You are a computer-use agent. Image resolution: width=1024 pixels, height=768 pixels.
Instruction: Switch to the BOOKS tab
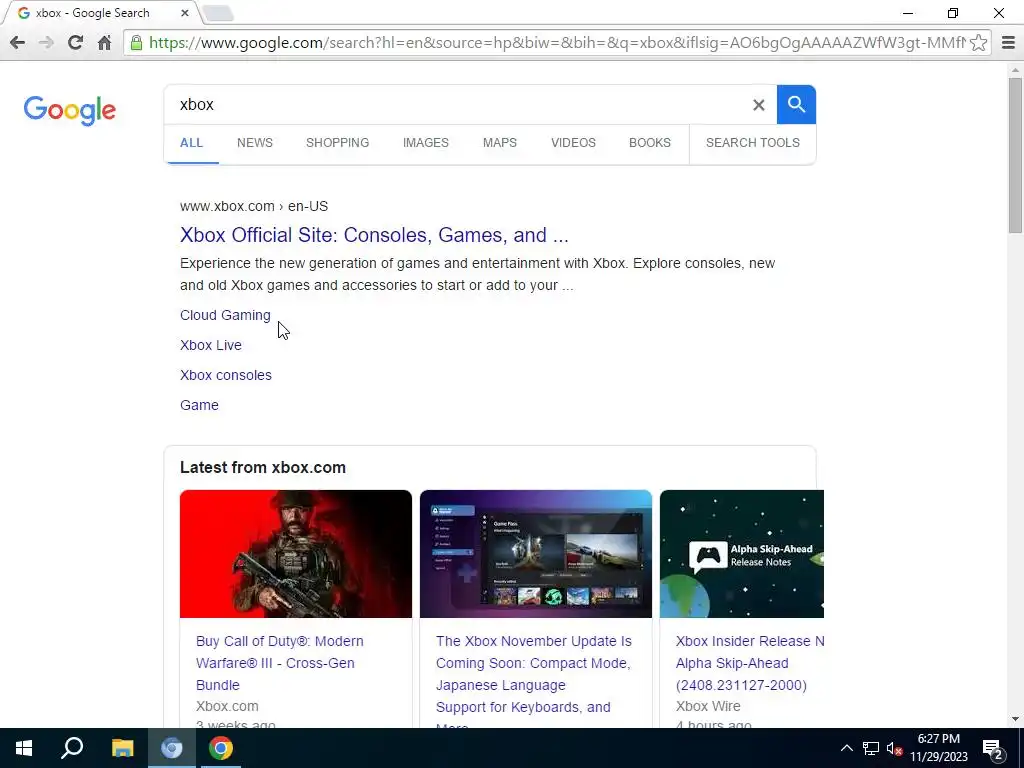650,142
